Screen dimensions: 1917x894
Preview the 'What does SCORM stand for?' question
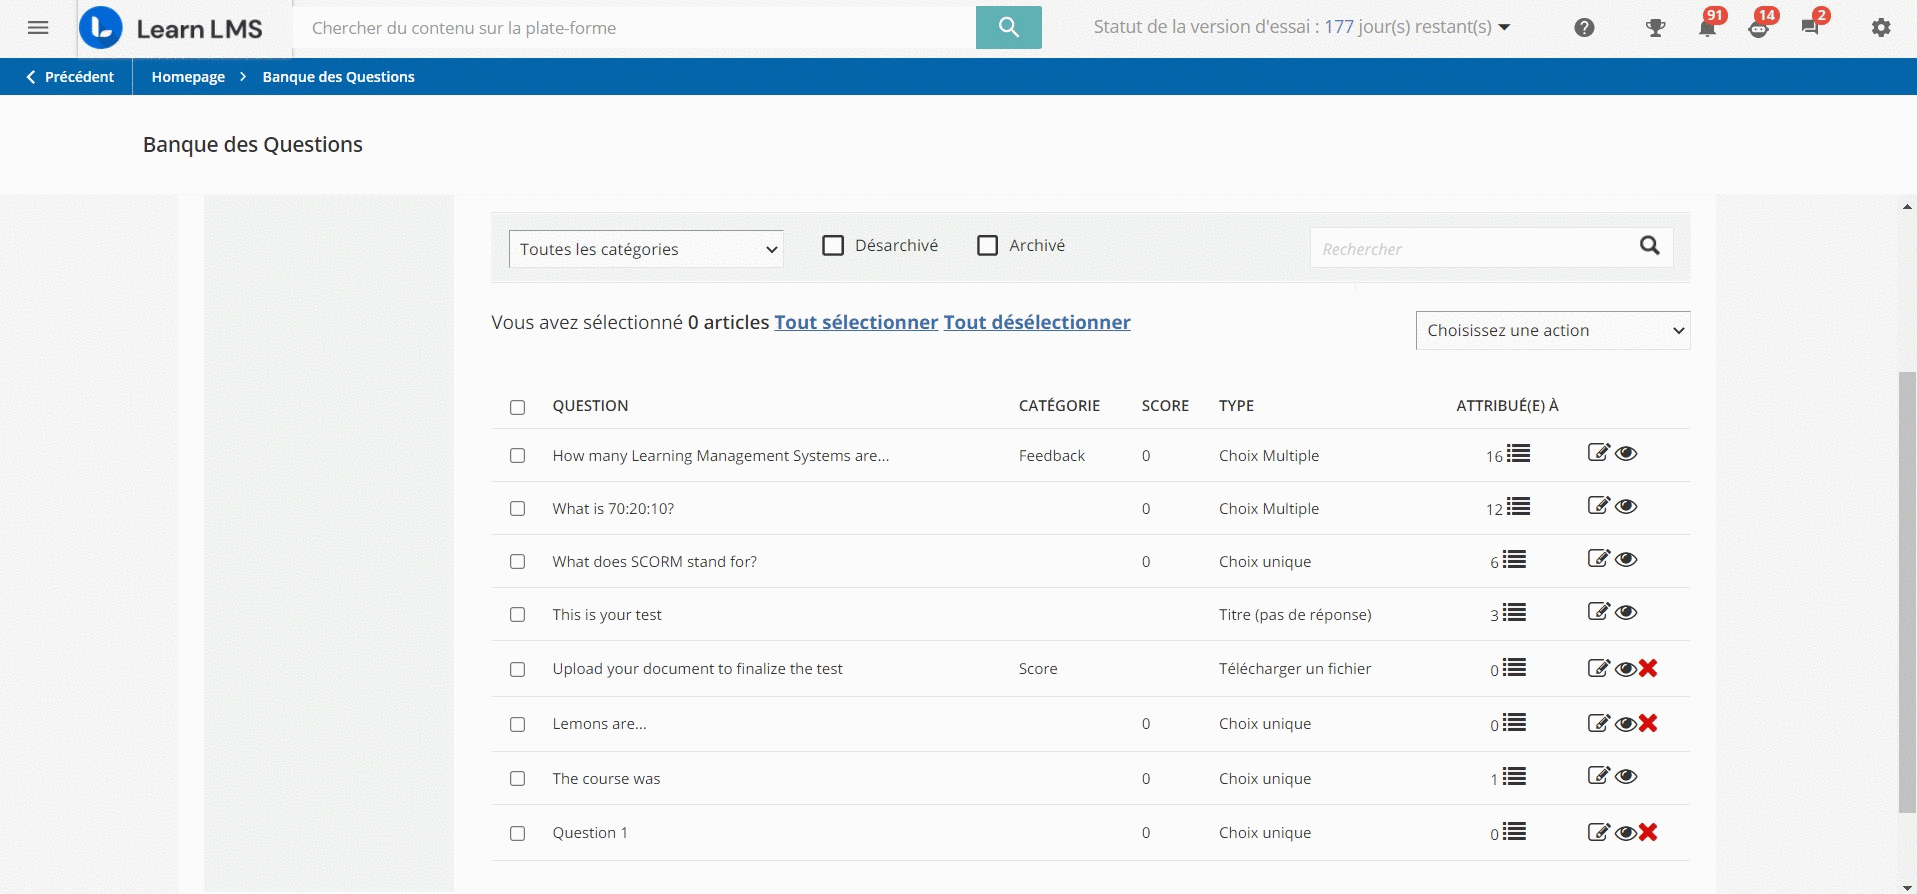pos(1626,560)
